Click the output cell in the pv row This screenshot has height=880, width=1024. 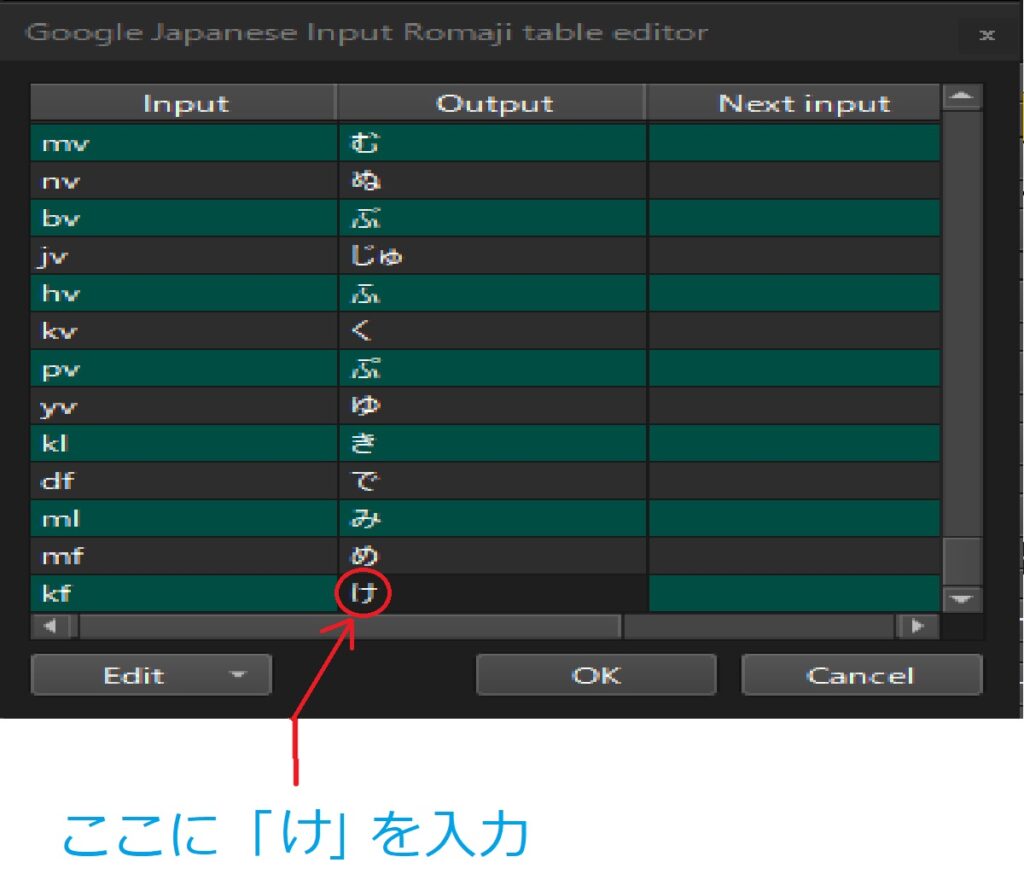click(x=493, y=369)
